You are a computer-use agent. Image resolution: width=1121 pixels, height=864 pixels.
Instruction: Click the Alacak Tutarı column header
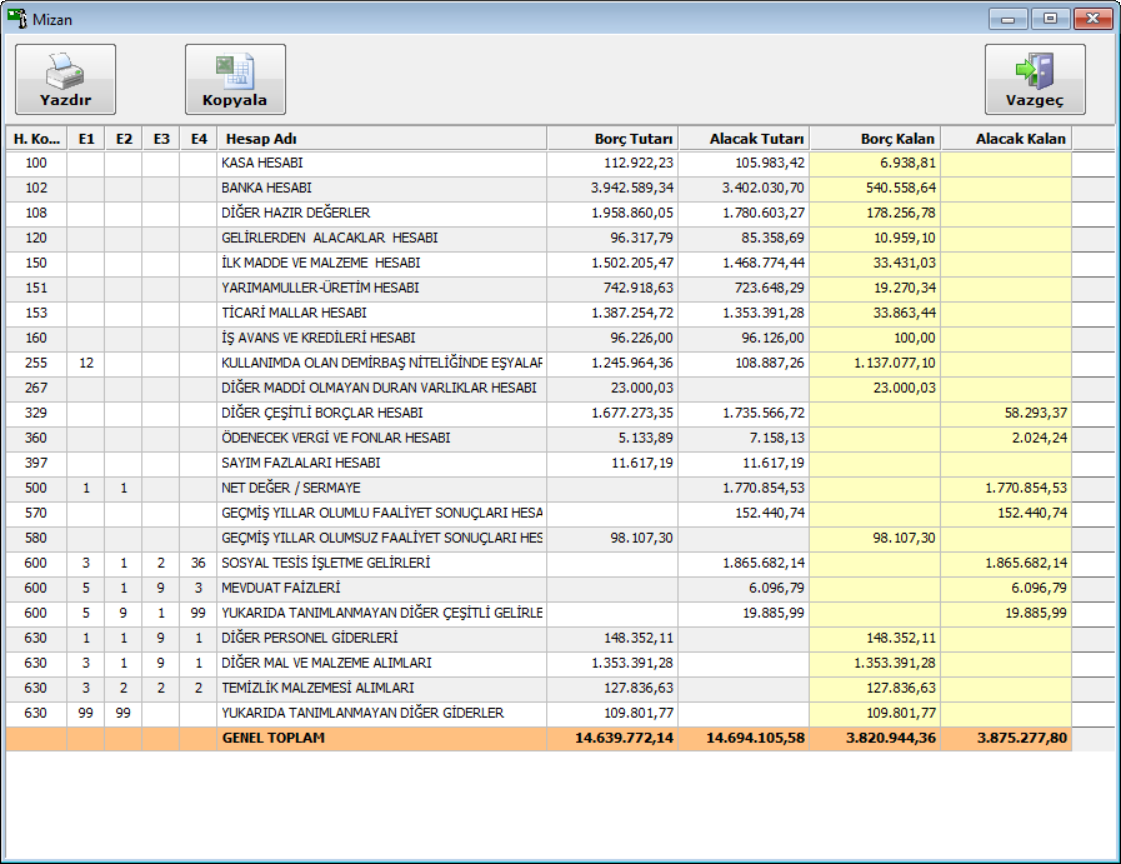(744, 139)
